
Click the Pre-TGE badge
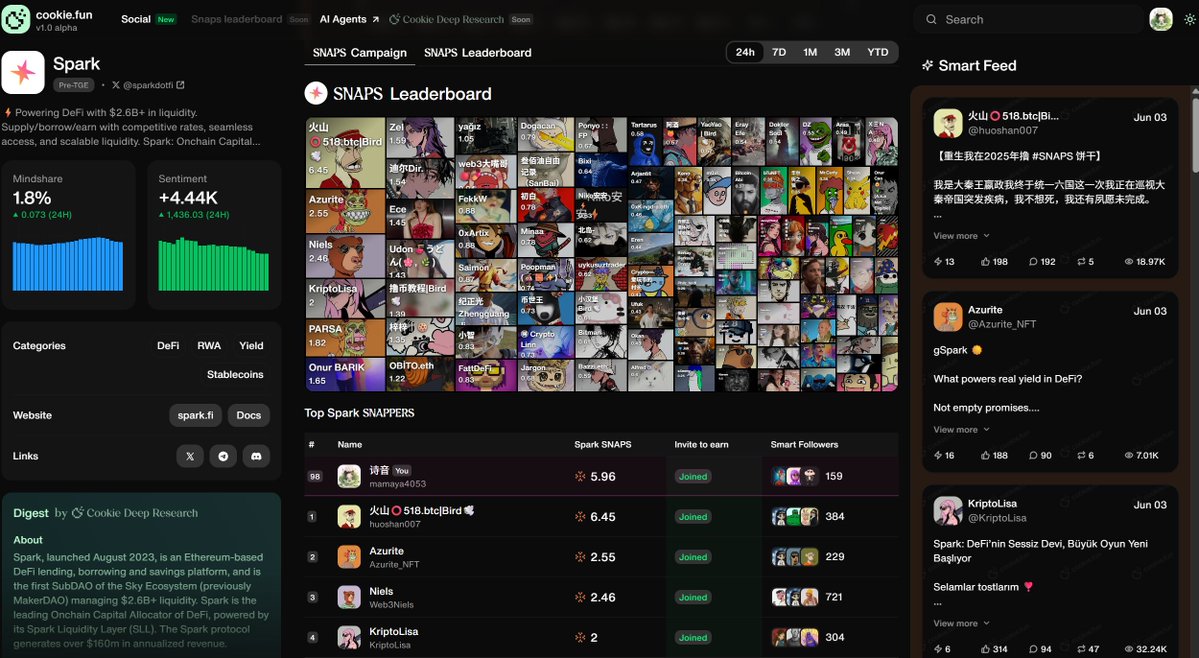[73, 85]
